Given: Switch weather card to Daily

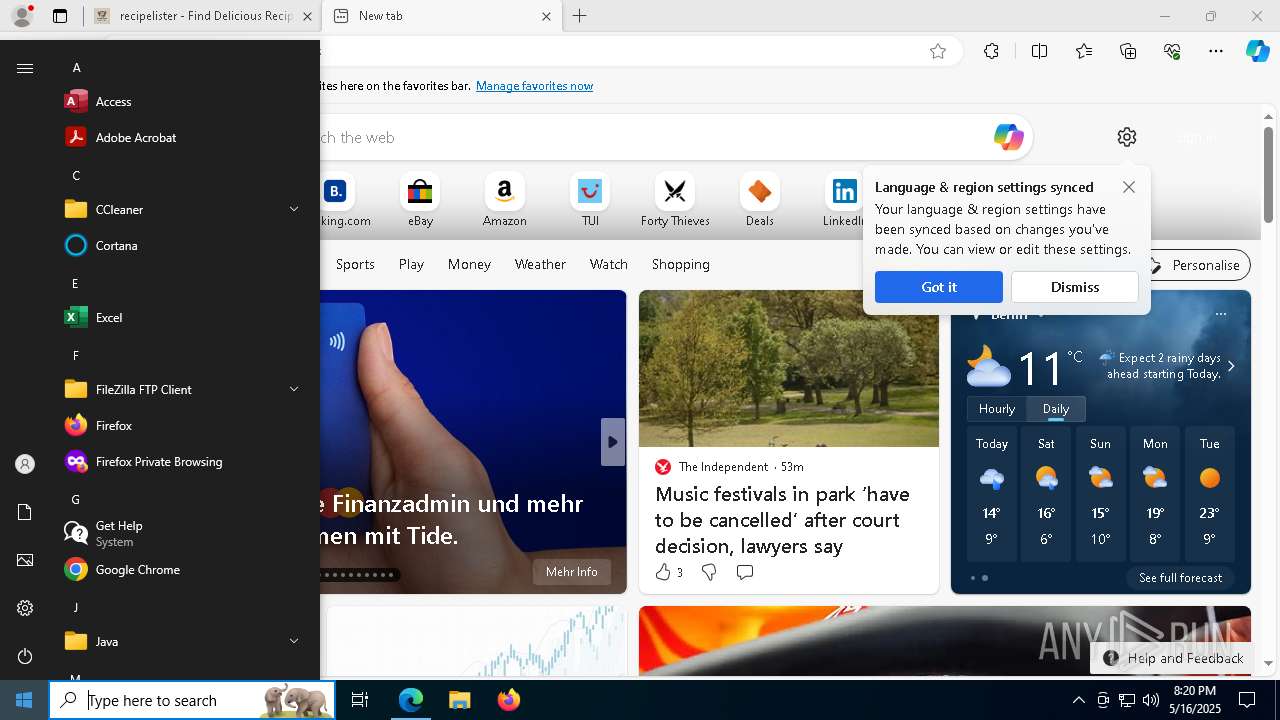Looking at the screenshot, I should 1056,409.
